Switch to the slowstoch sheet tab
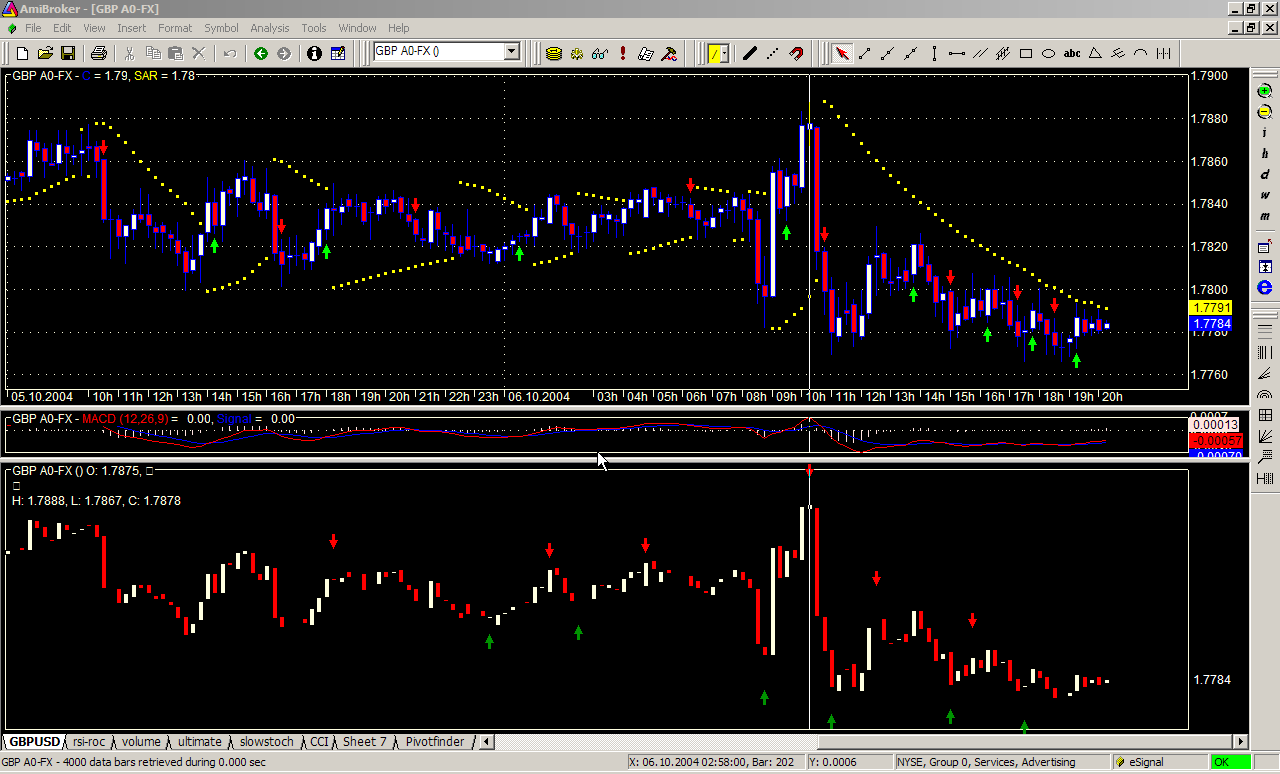The image size is (1280, 774). [x=267, y=742]
